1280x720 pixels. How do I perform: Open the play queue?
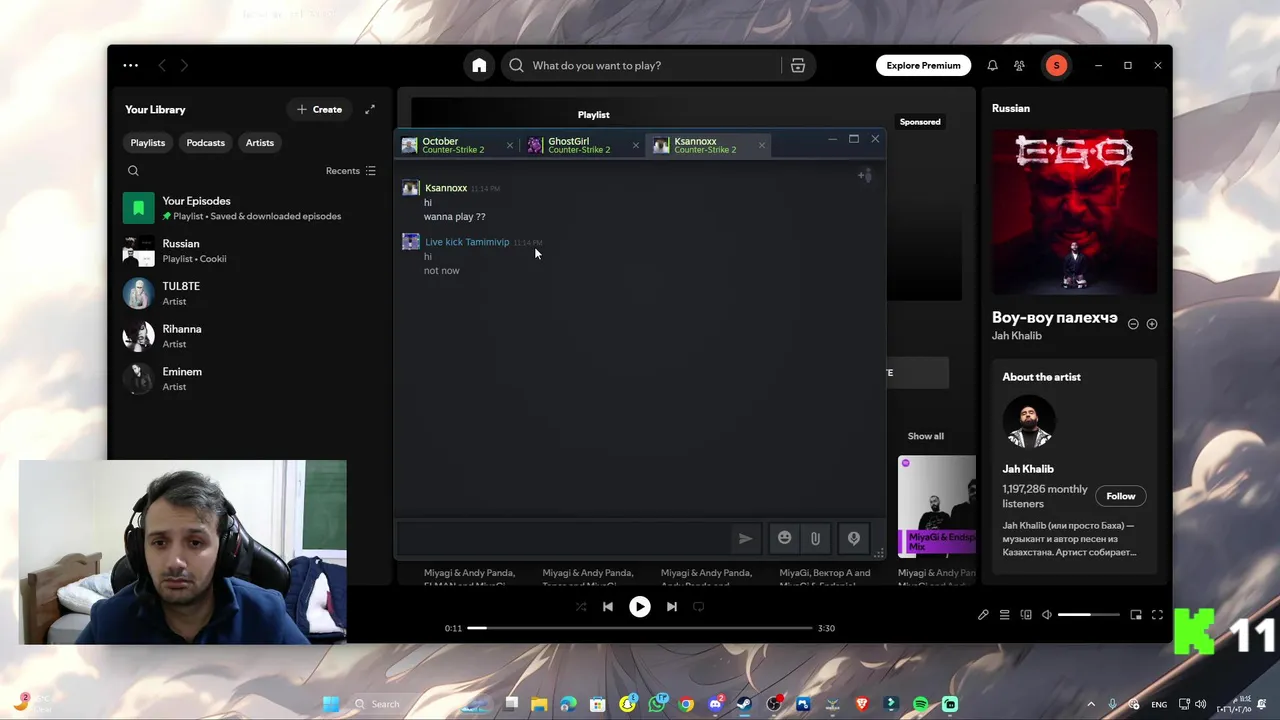pos(1005,615)
